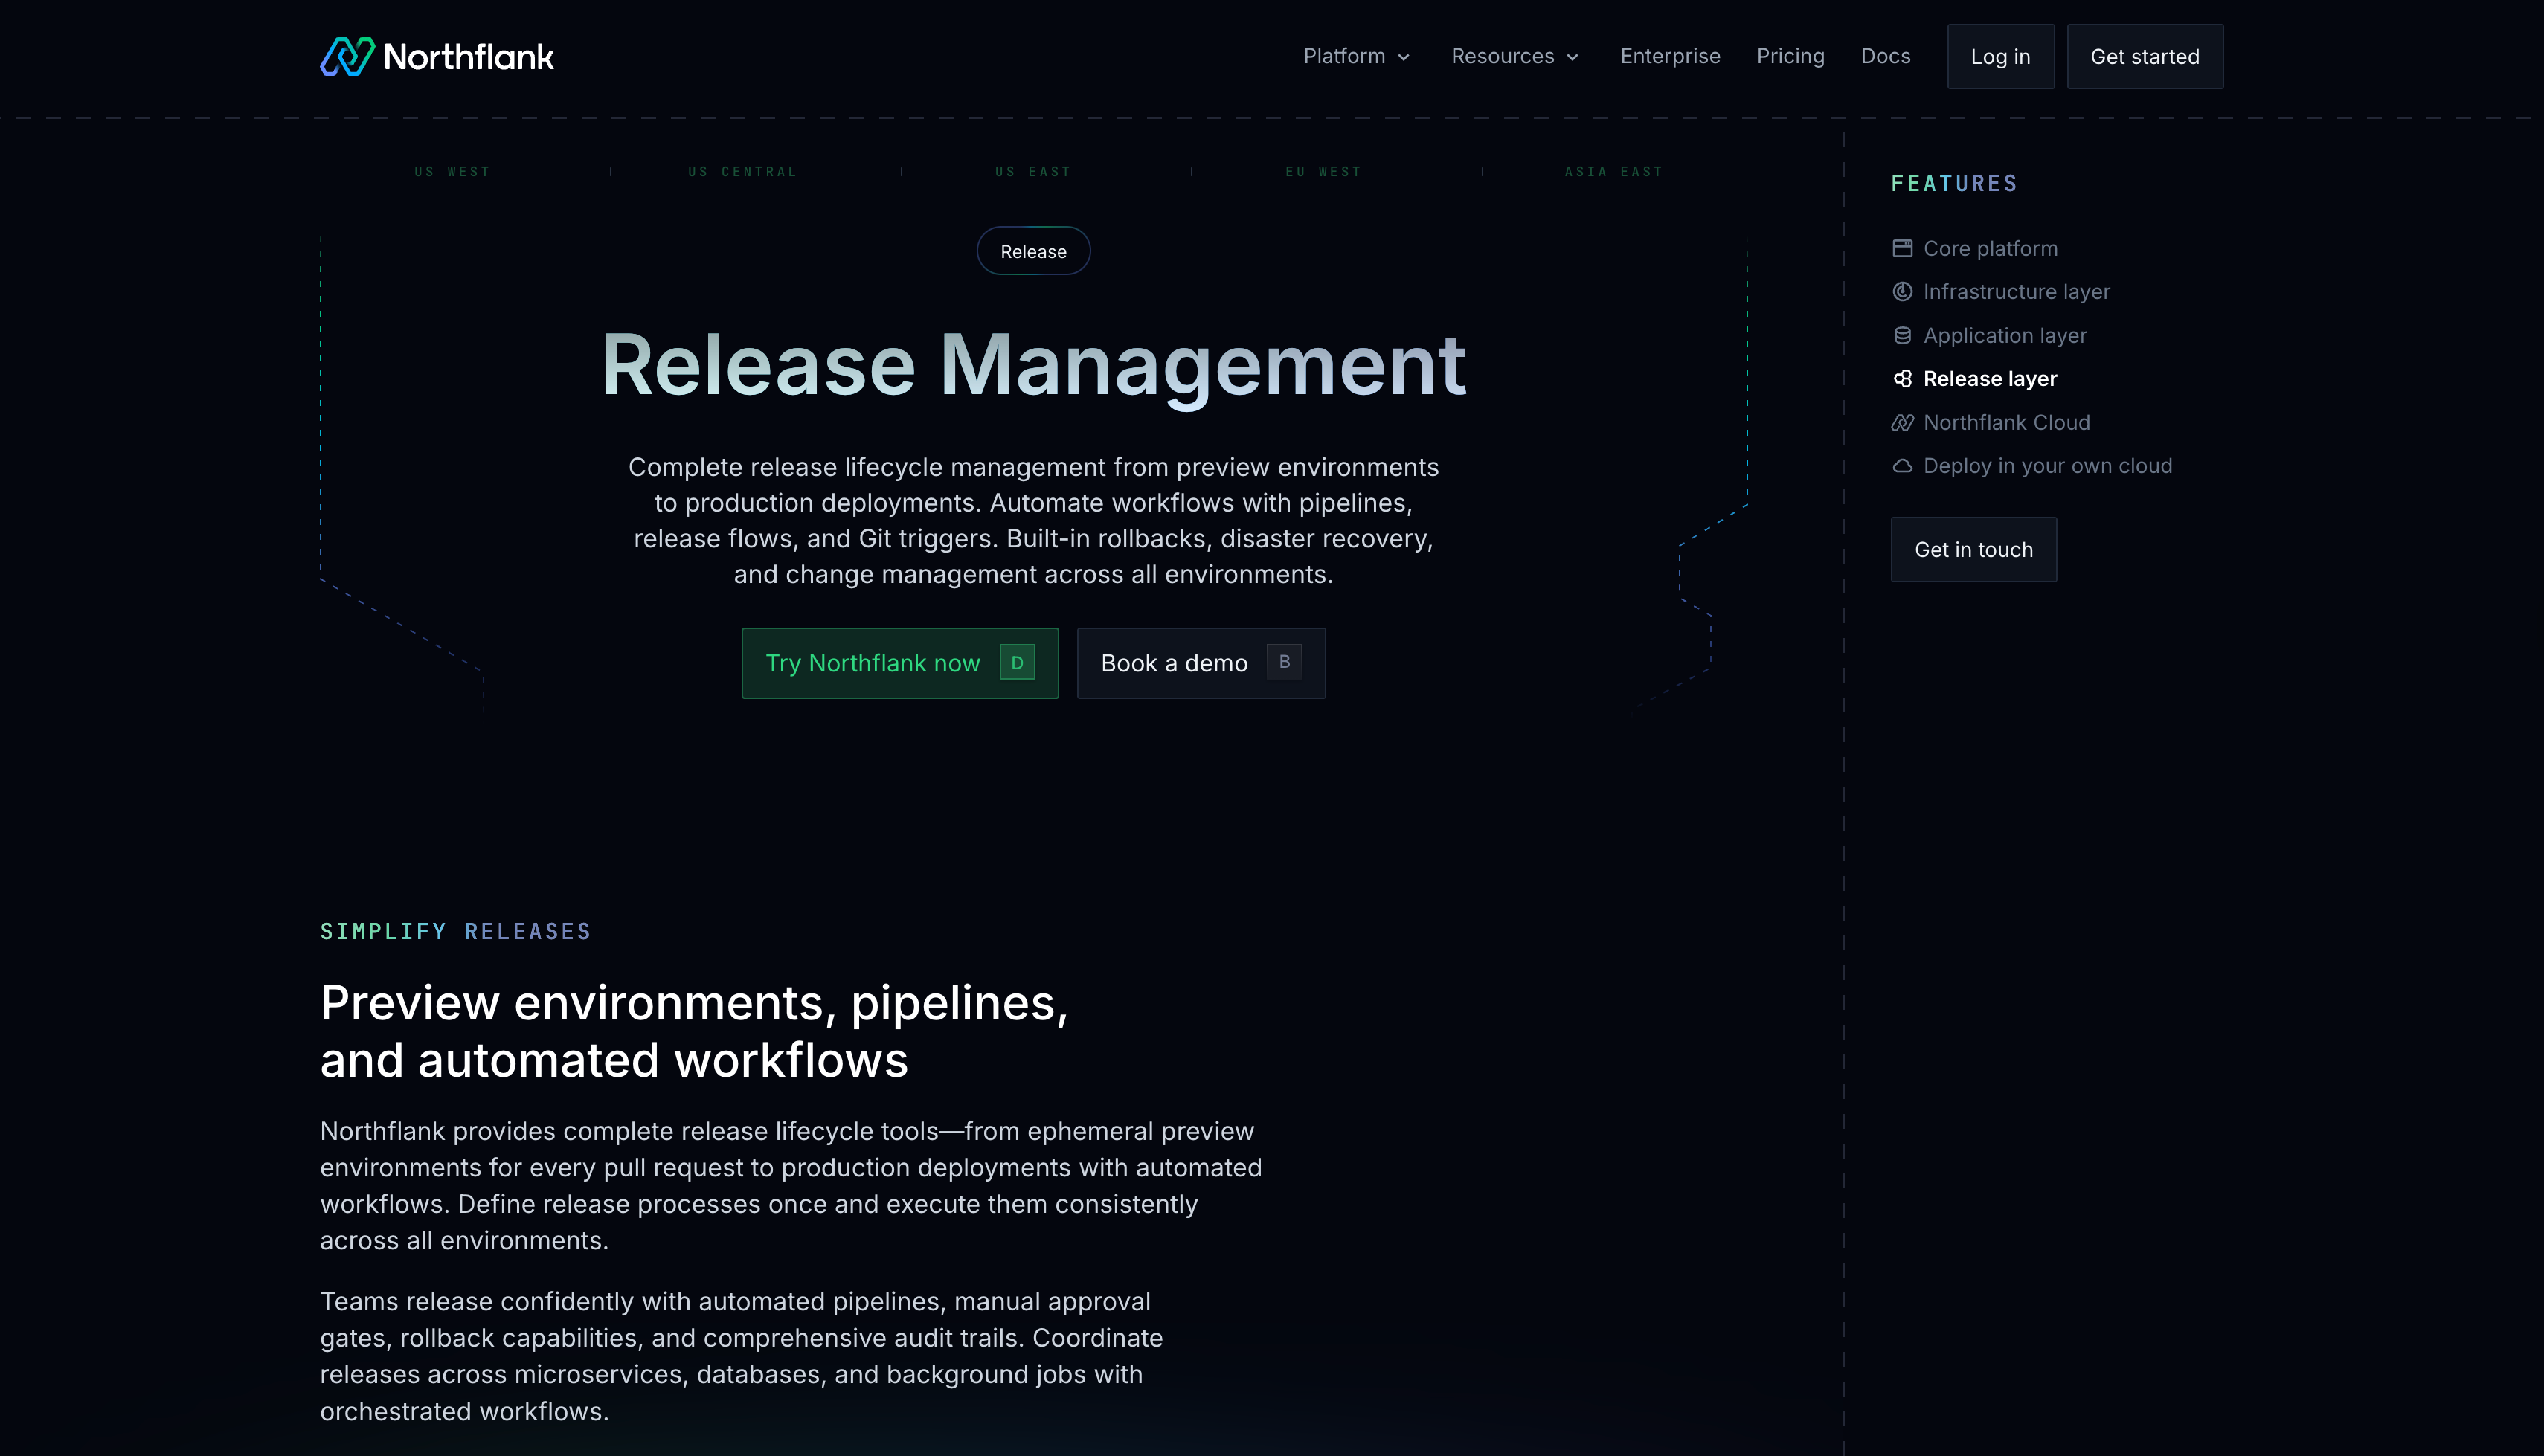Click the US CENTRAL region label
Screen dimensions: 2544x1456
(x=742, y=172)
